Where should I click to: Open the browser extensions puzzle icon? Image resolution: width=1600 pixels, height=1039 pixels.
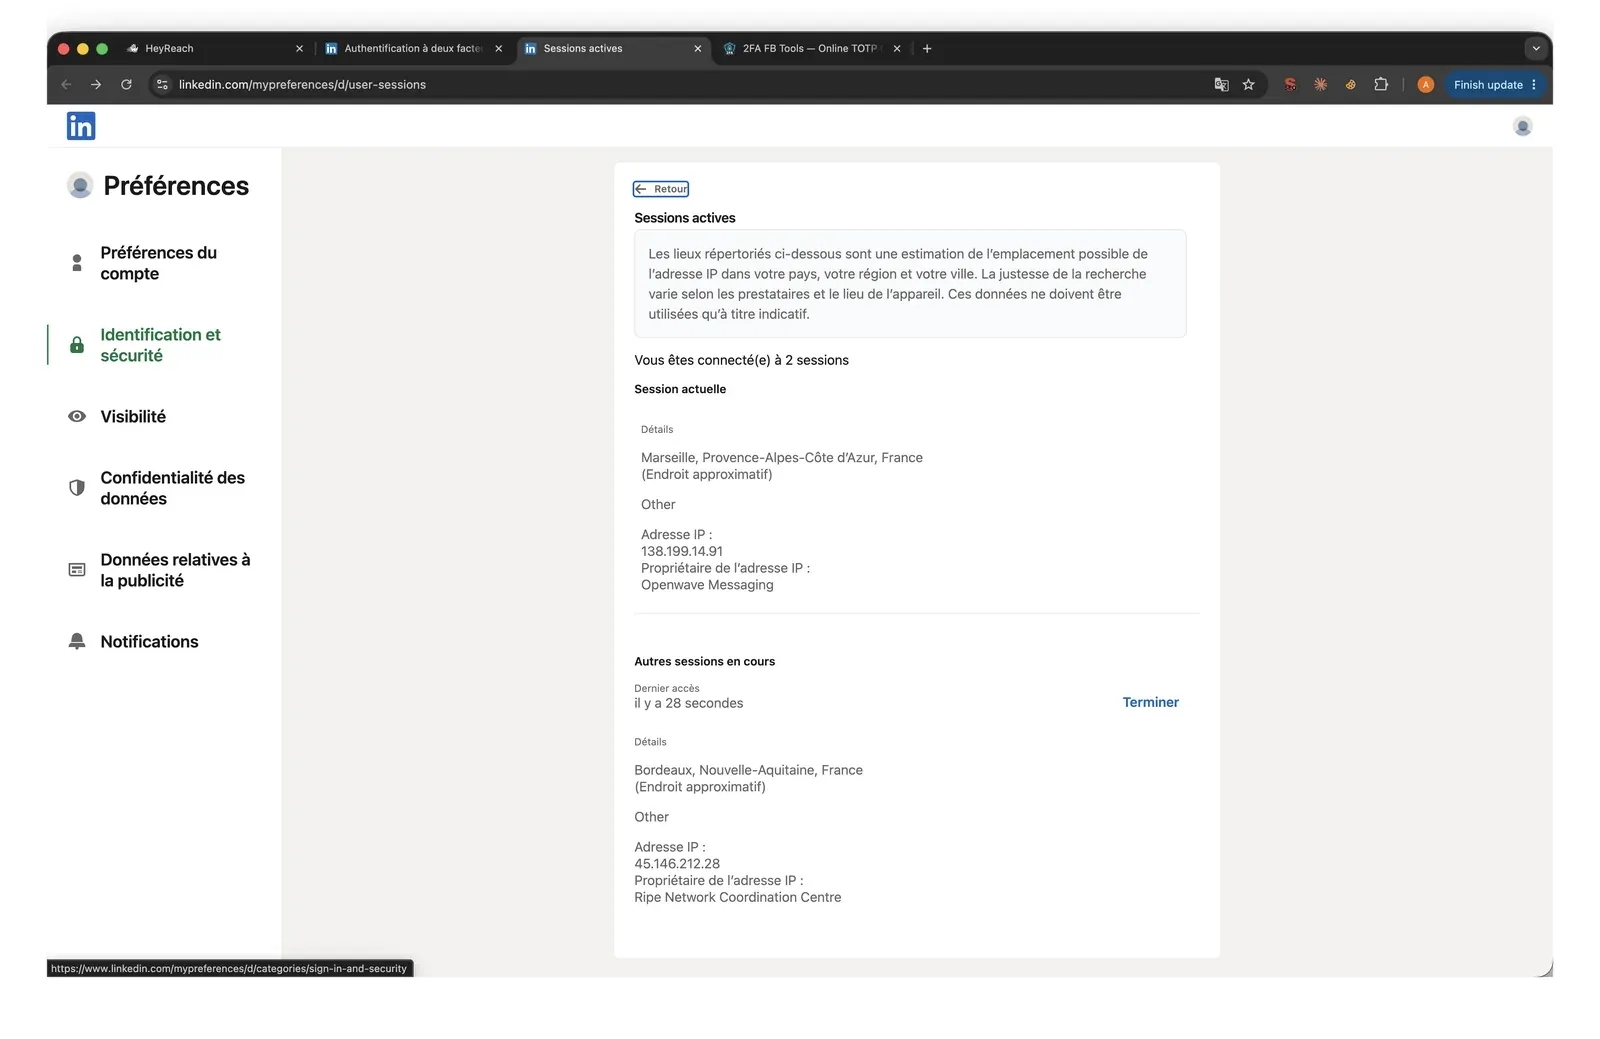(1381, 85)
